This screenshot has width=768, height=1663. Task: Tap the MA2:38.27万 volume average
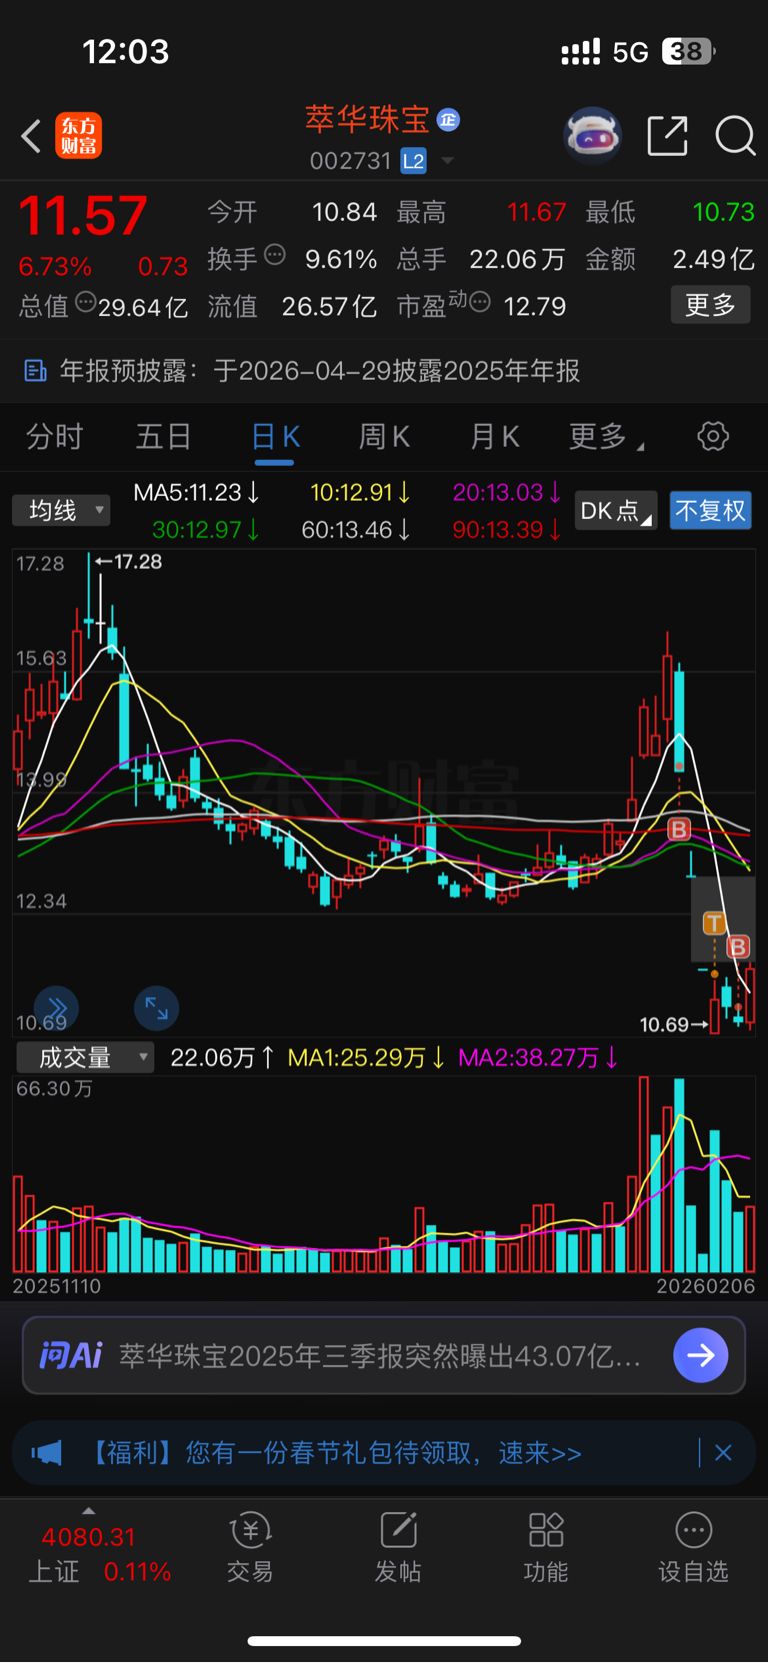tap(538, 1058)
